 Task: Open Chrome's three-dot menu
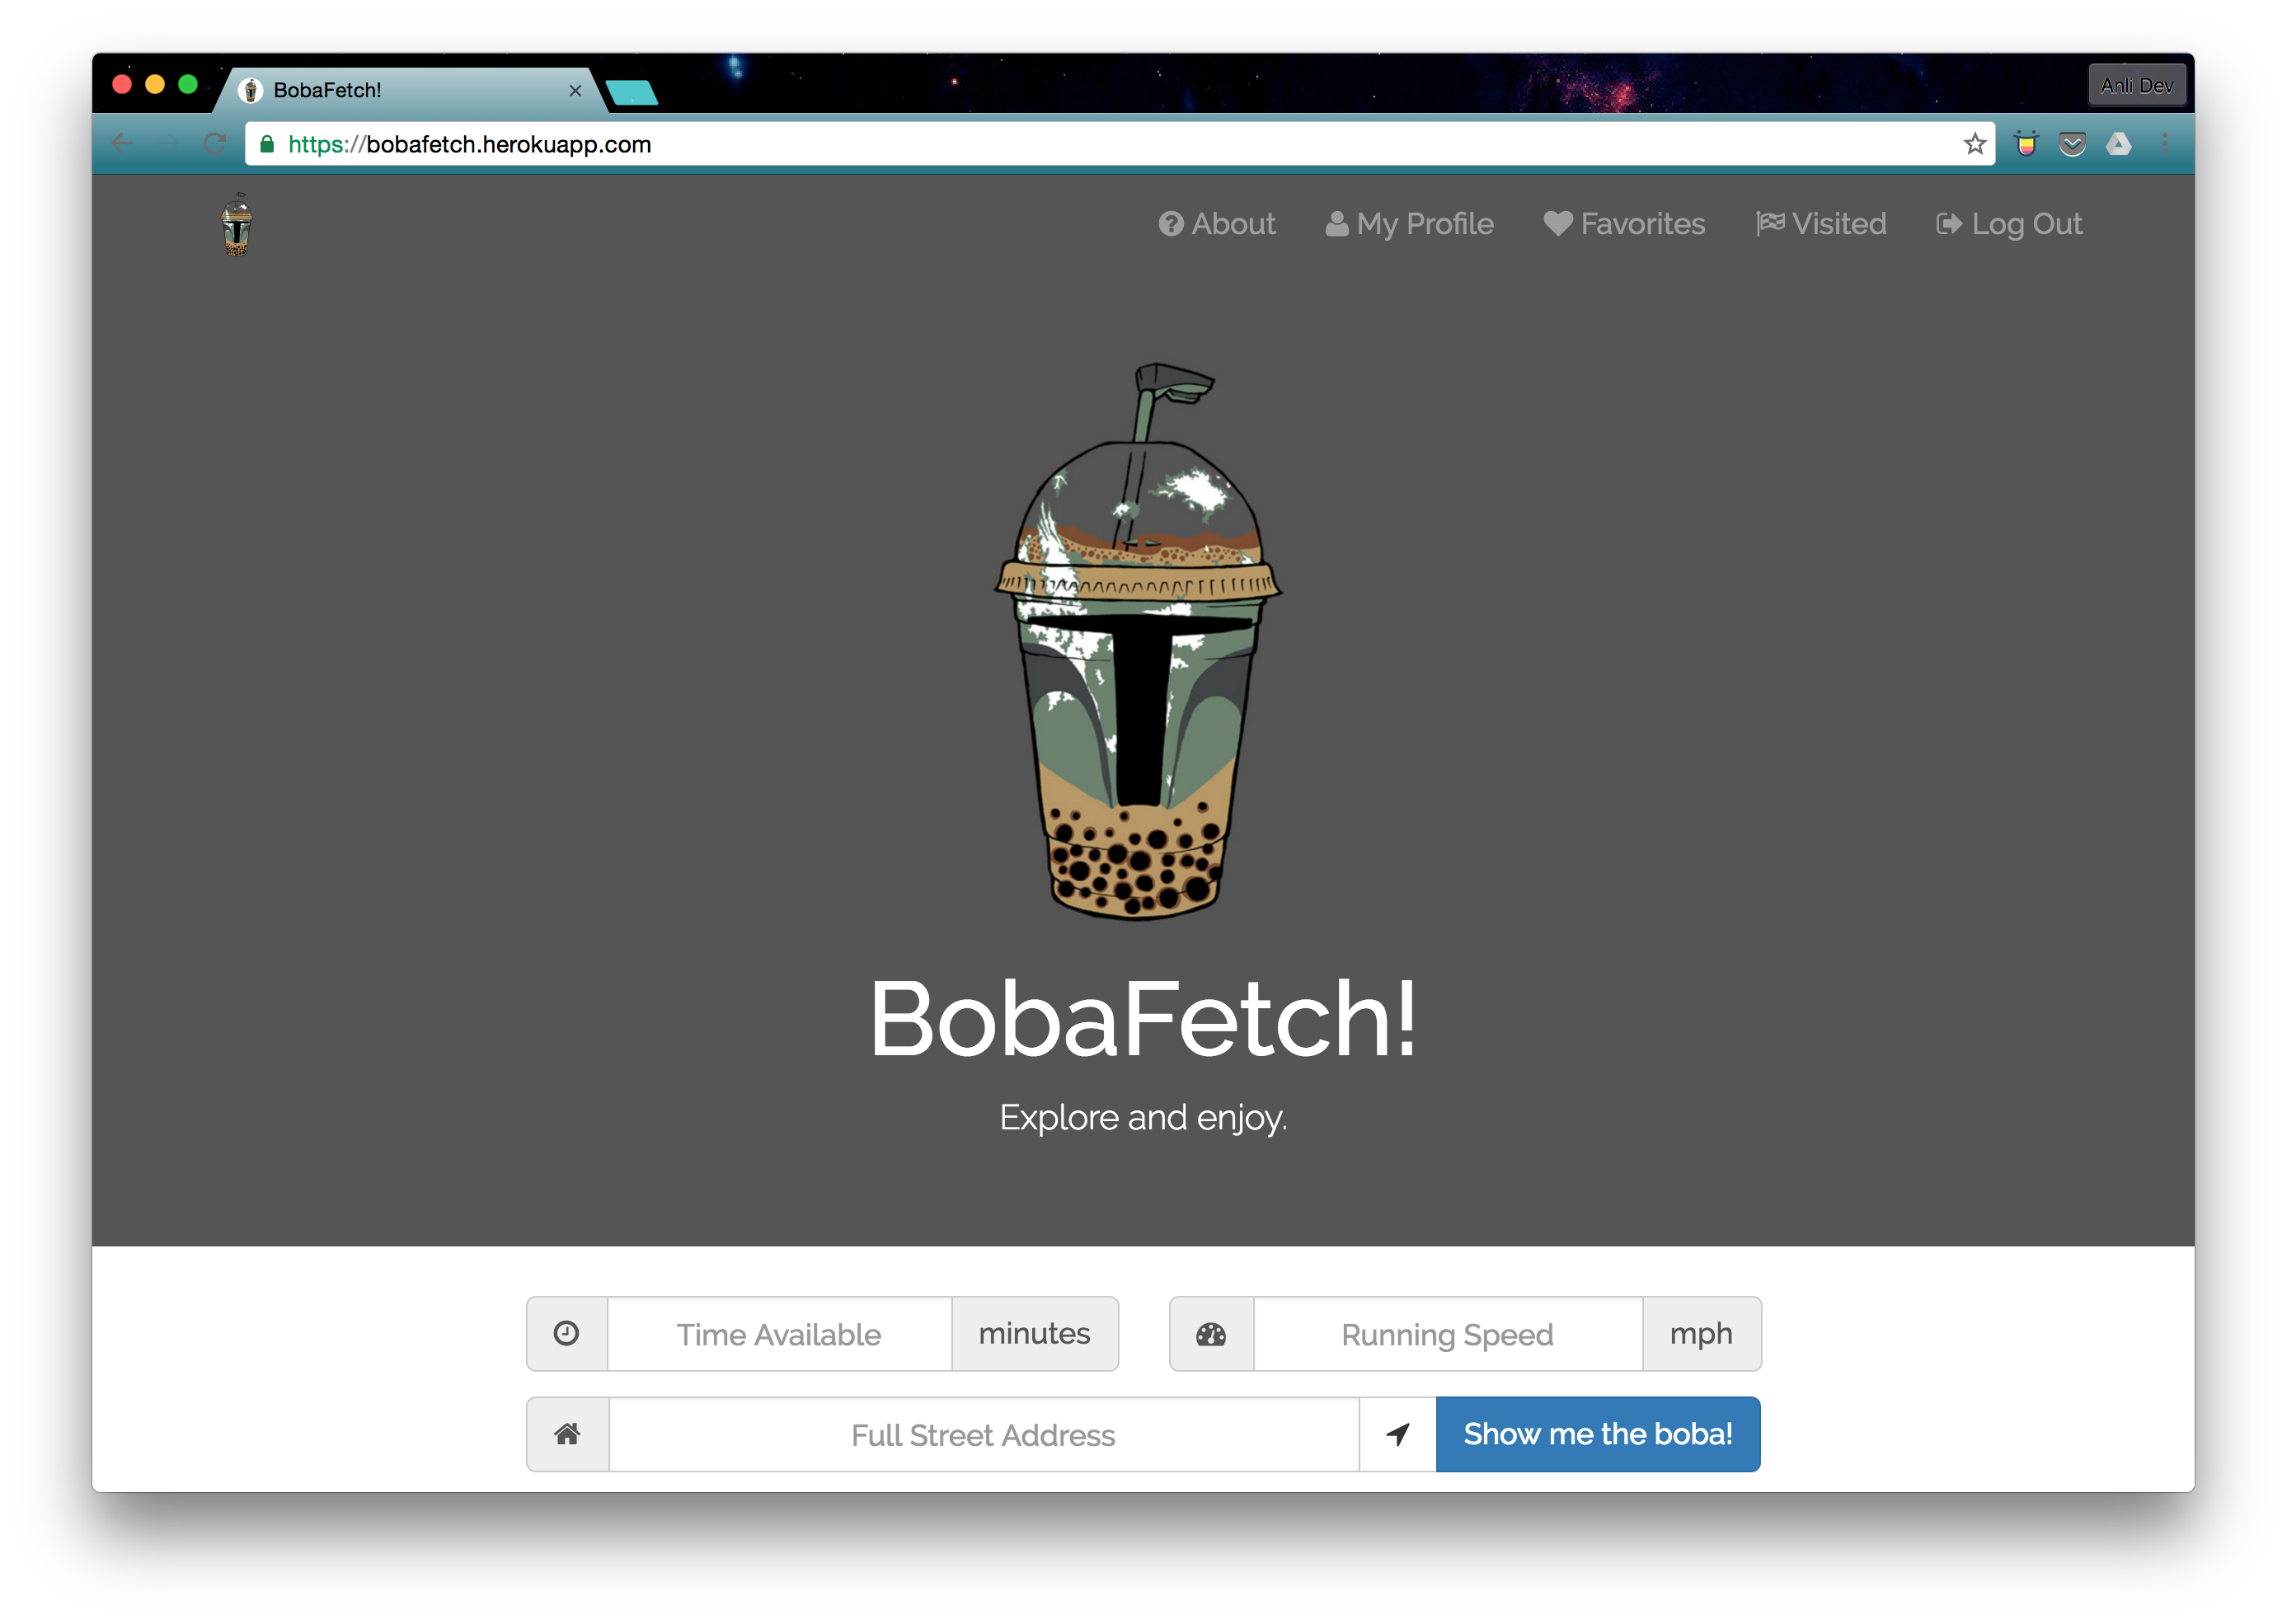[2165, 144]
